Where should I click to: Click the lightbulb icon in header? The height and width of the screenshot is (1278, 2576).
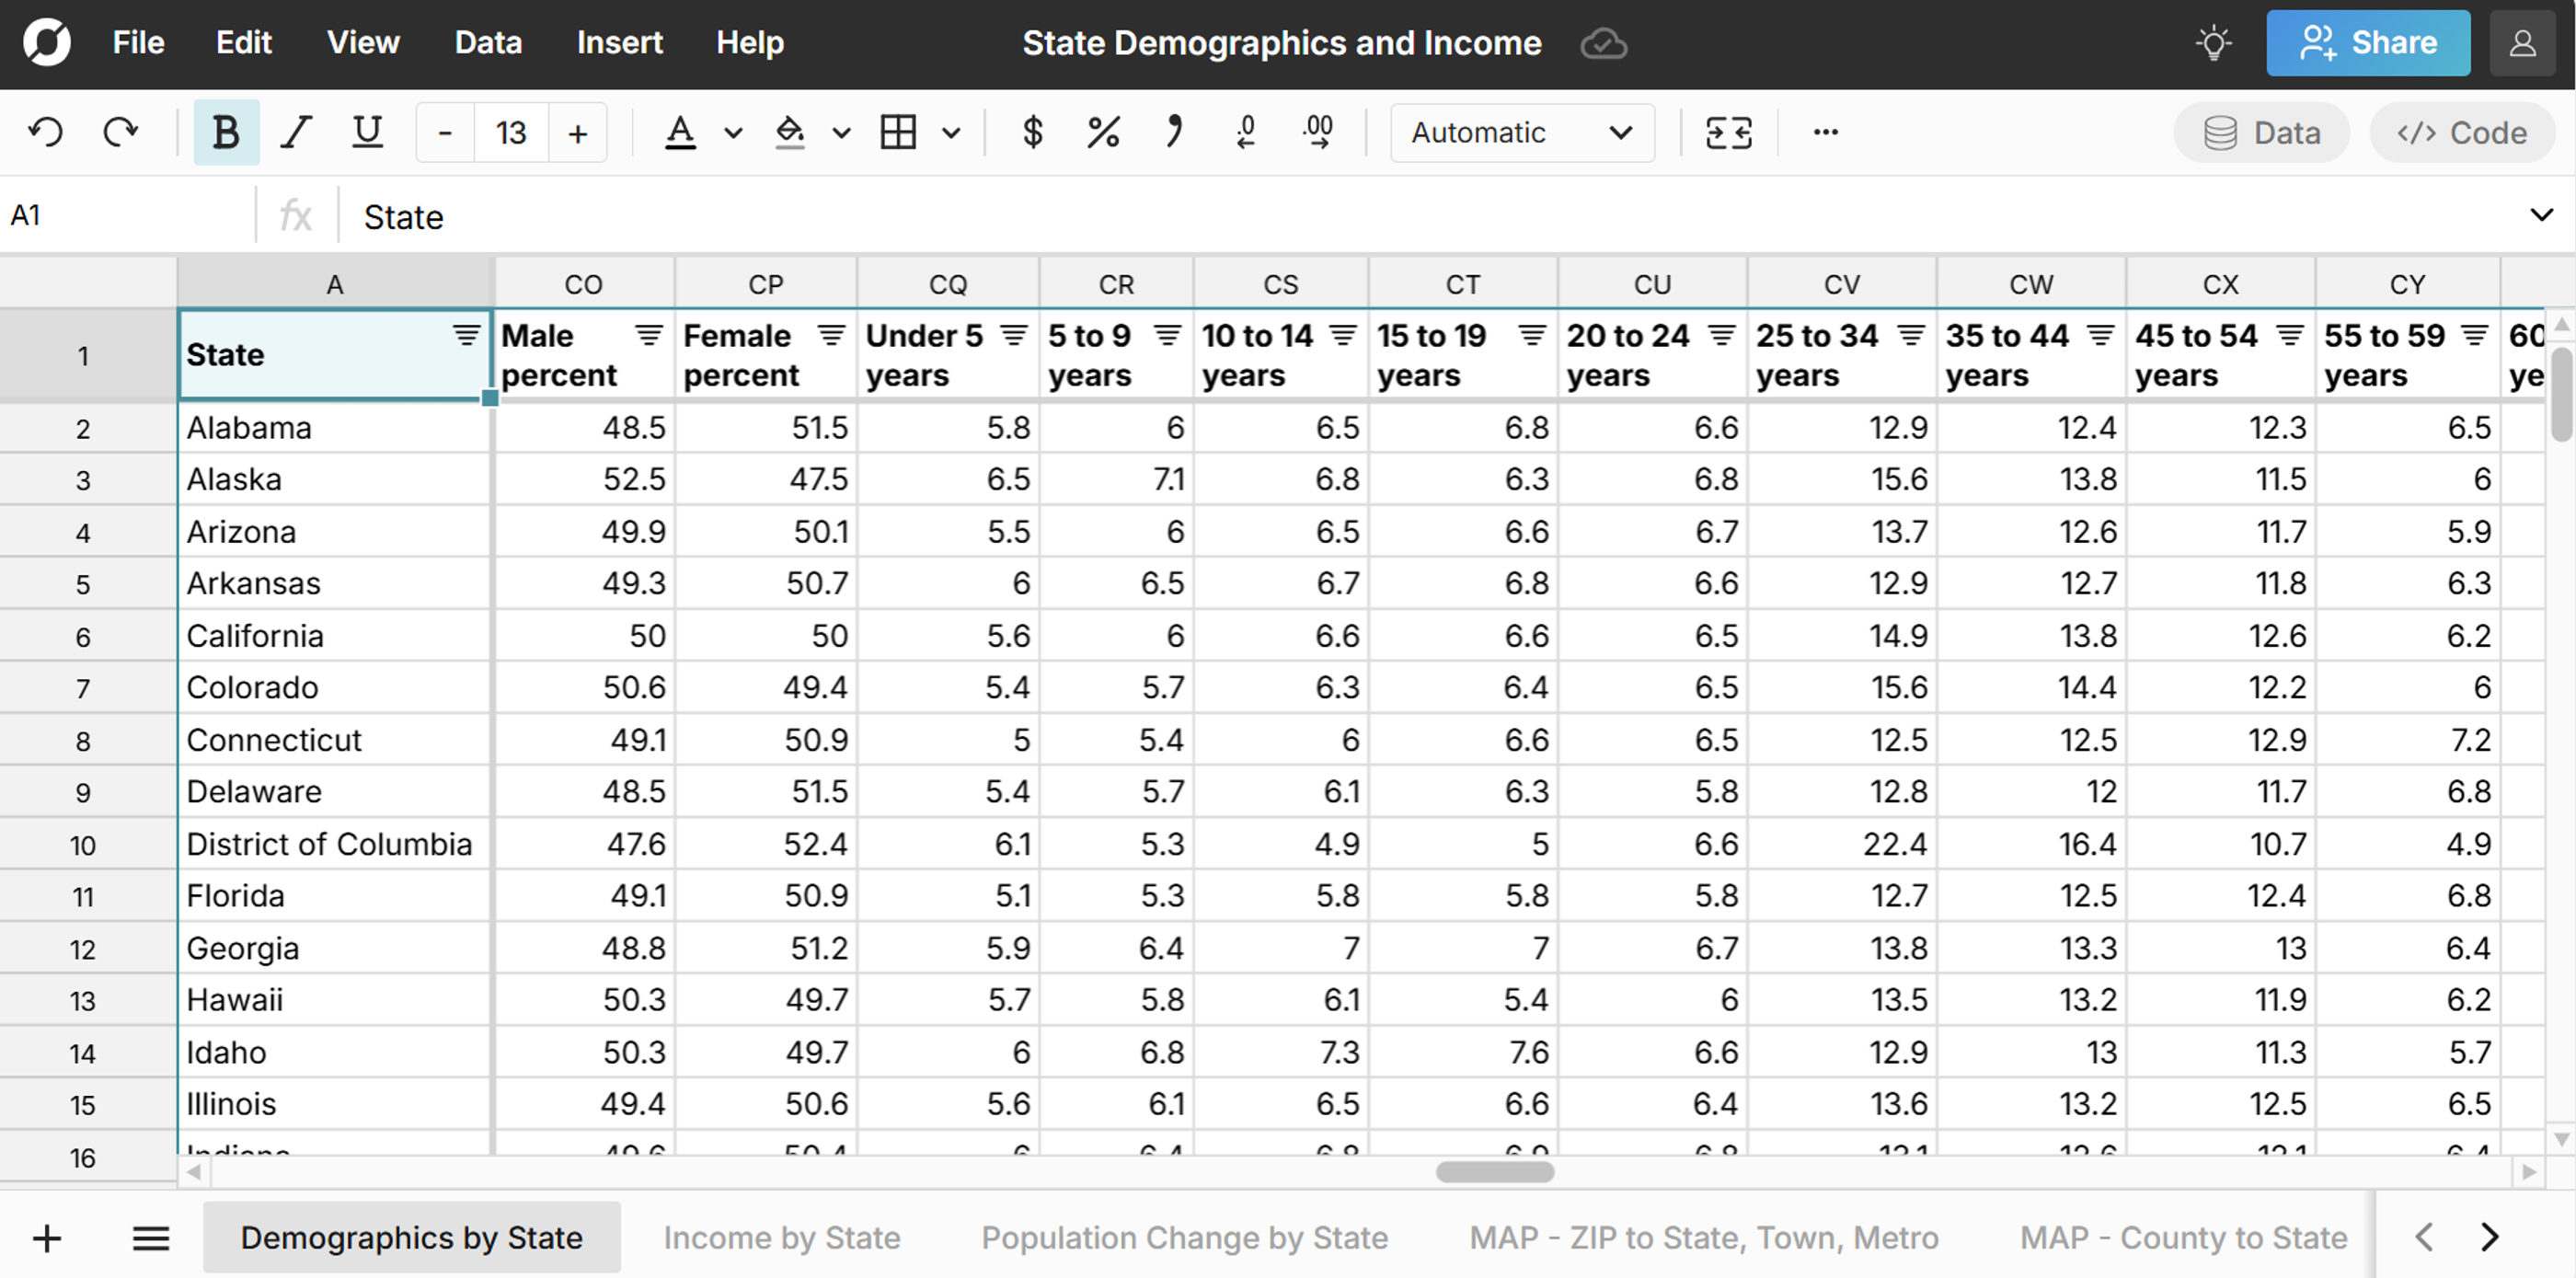[2213, 43]
